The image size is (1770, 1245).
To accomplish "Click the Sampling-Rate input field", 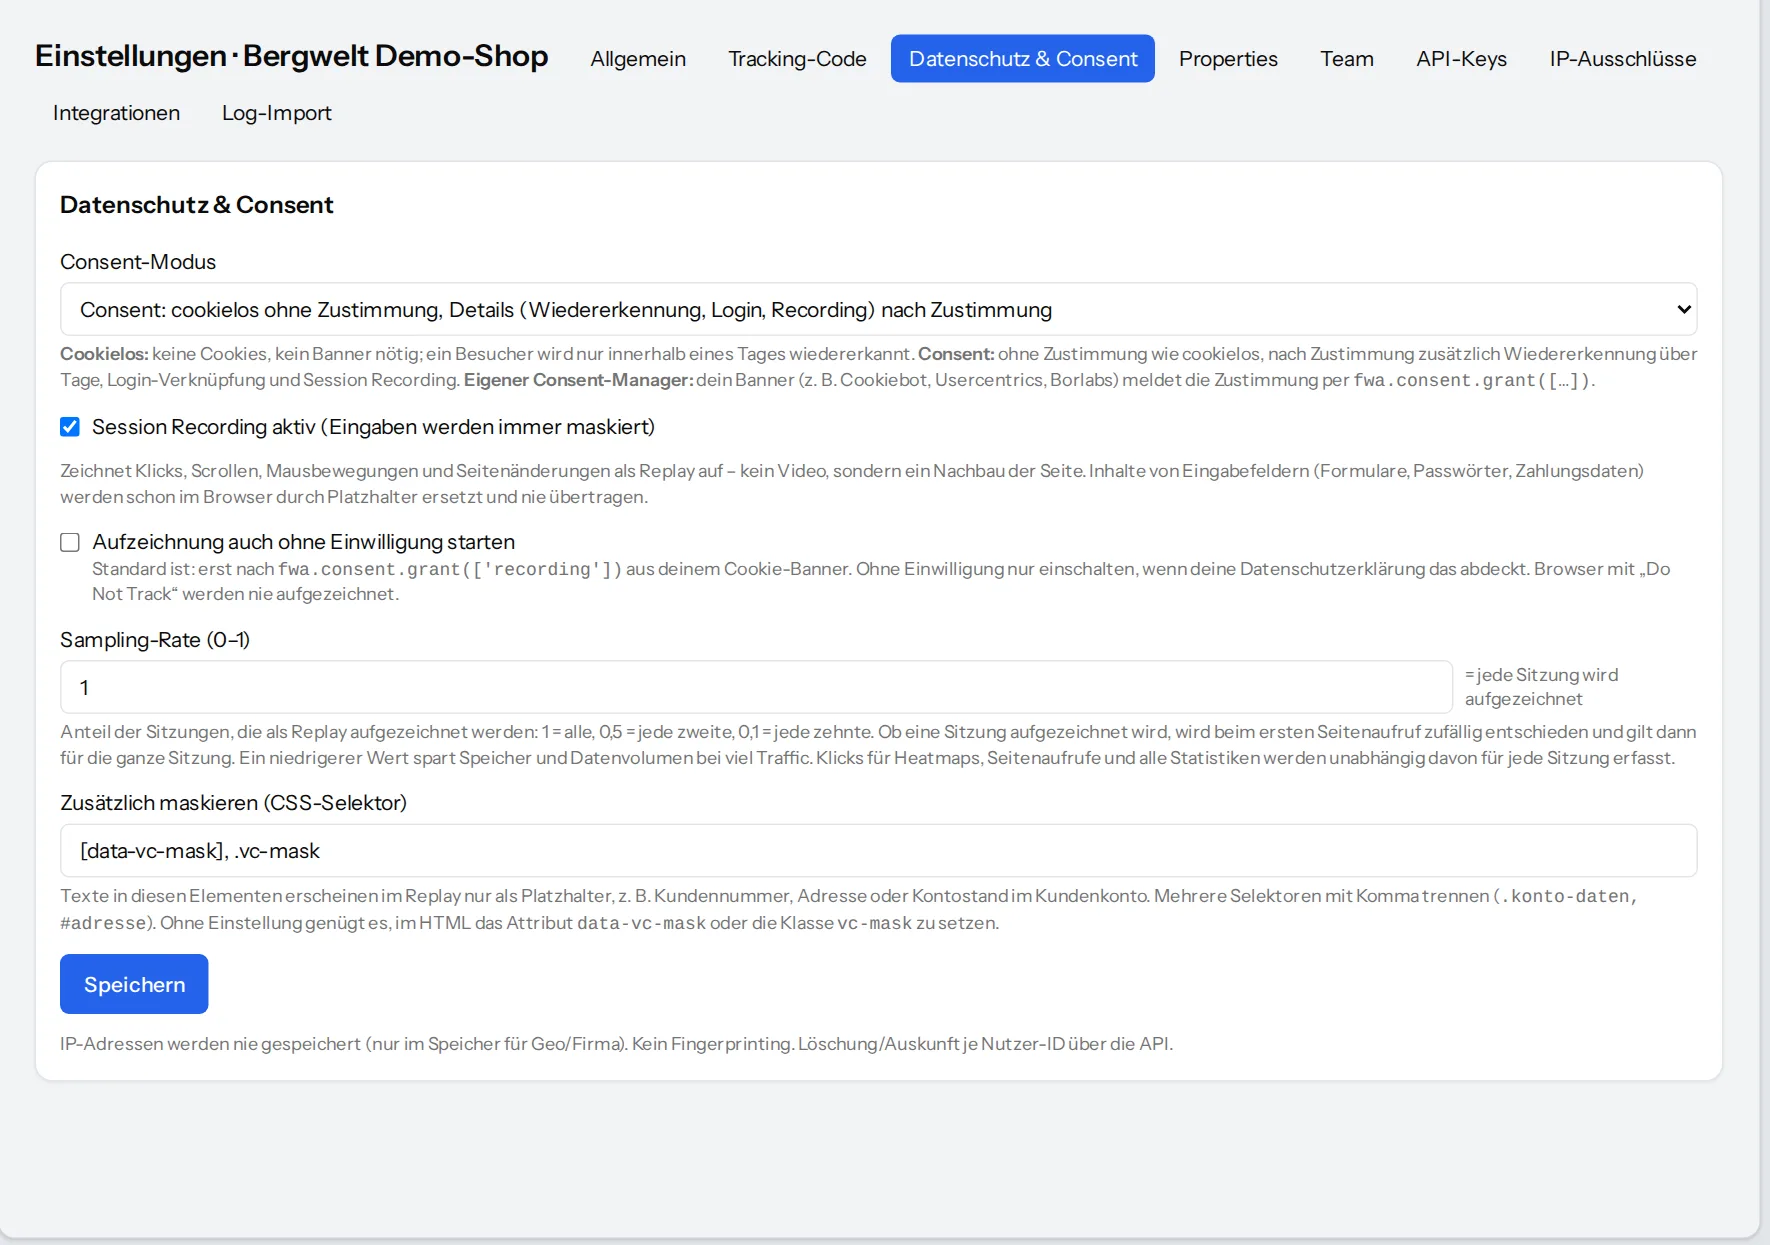I will 756,687.
